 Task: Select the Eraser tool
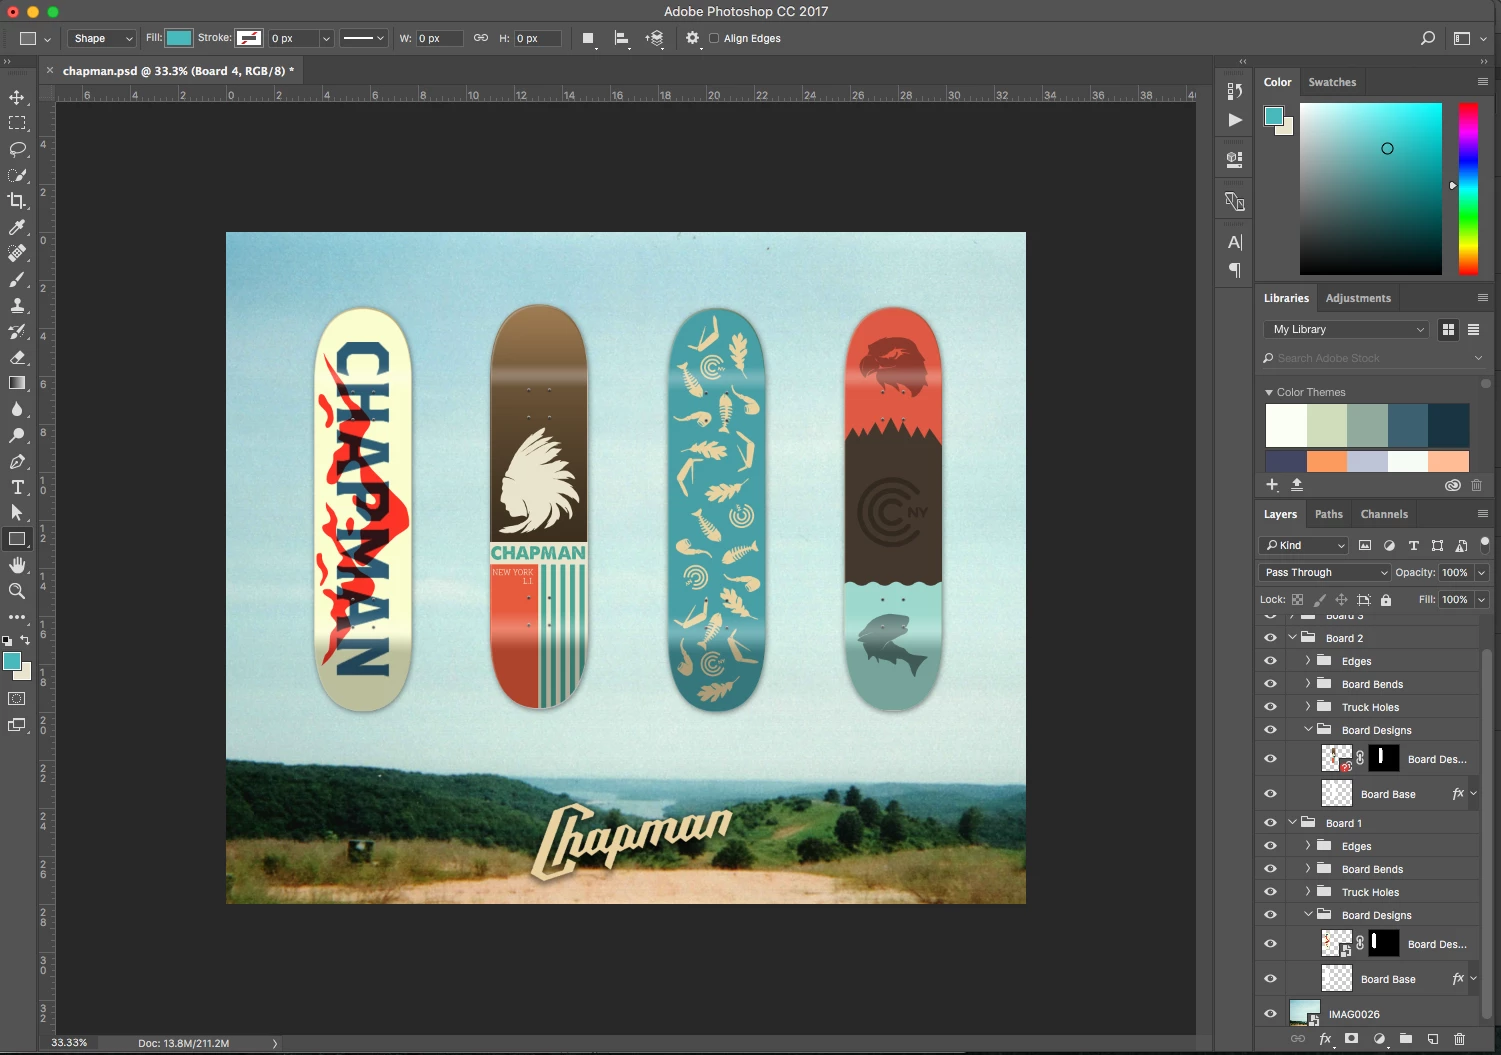click(x=17, y=357)
